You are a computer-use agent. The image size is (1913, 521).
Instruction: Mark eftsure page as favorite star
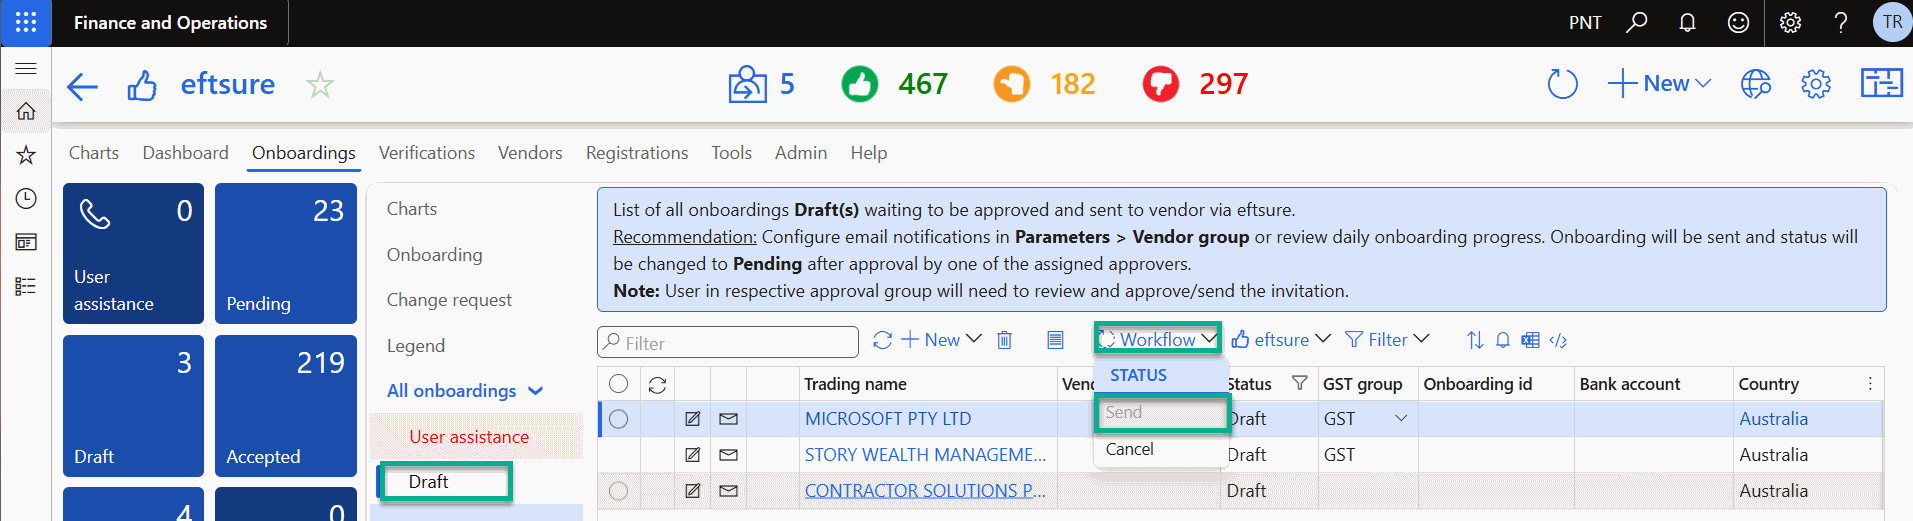tap(320, 85)
